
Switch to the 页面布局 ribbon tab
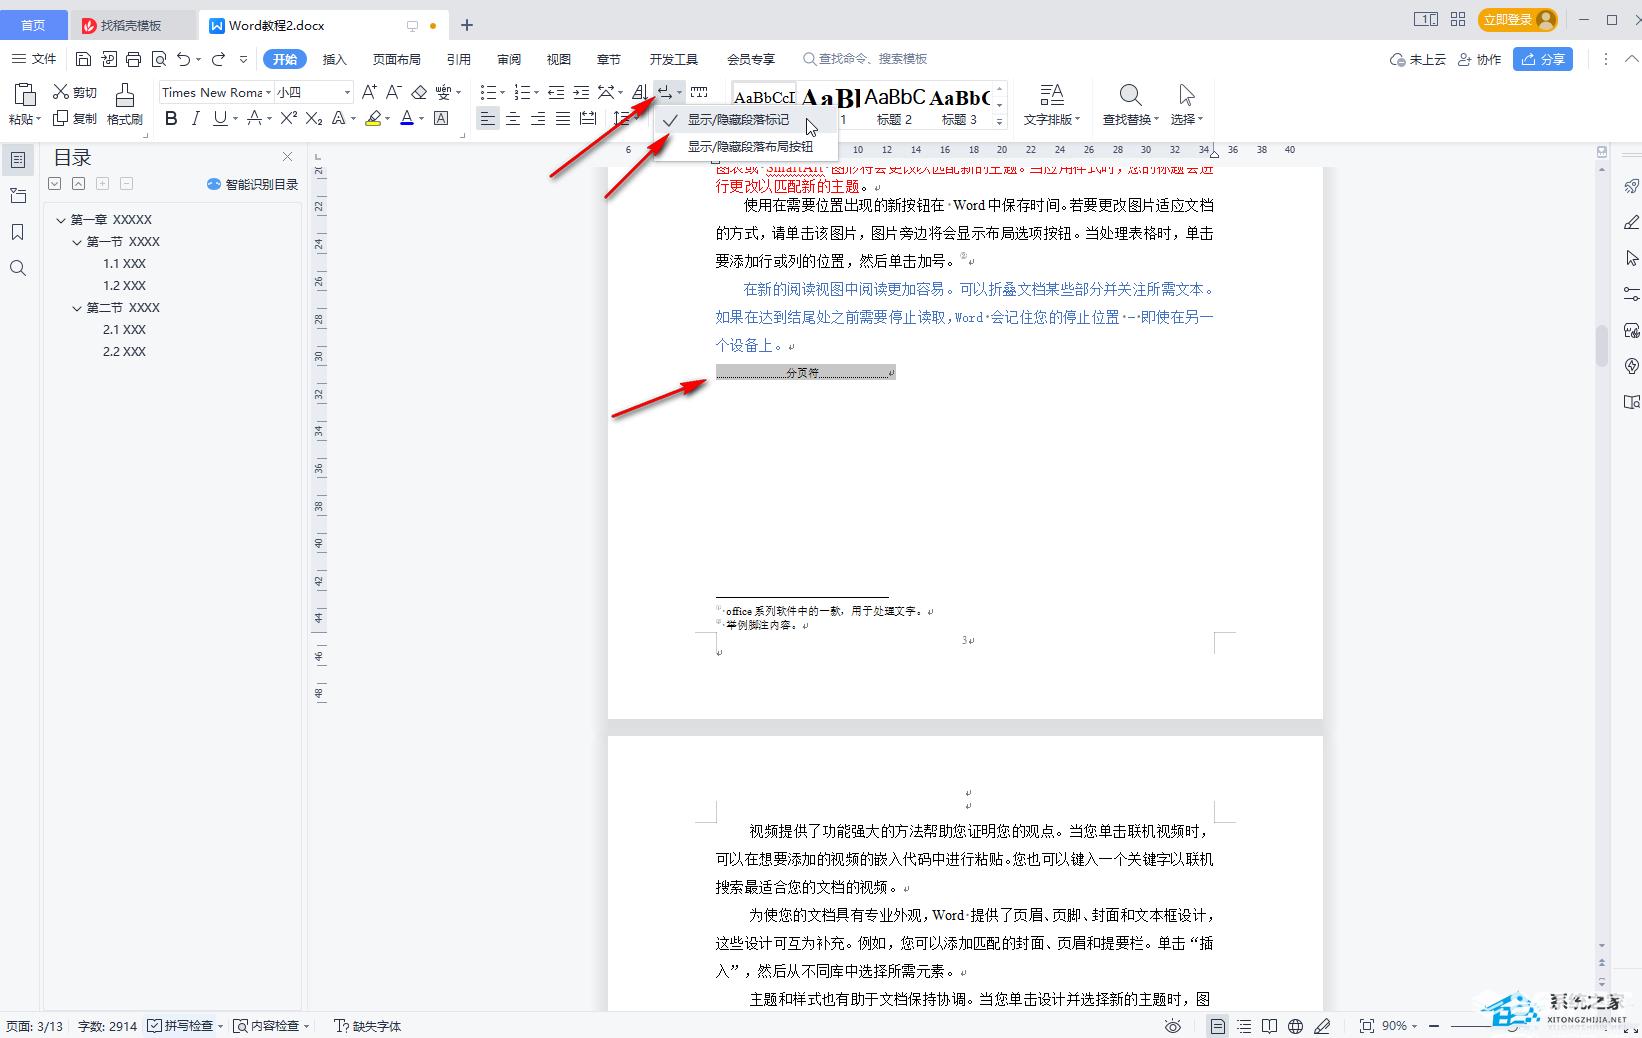coord(396,59)
